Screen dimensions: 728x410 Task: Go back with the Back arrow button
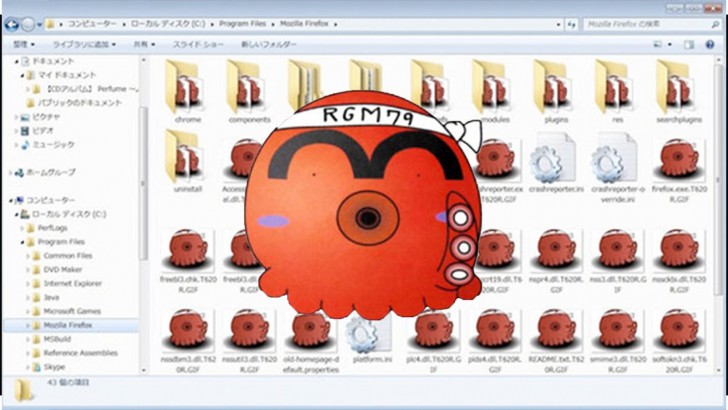(12, 24)
